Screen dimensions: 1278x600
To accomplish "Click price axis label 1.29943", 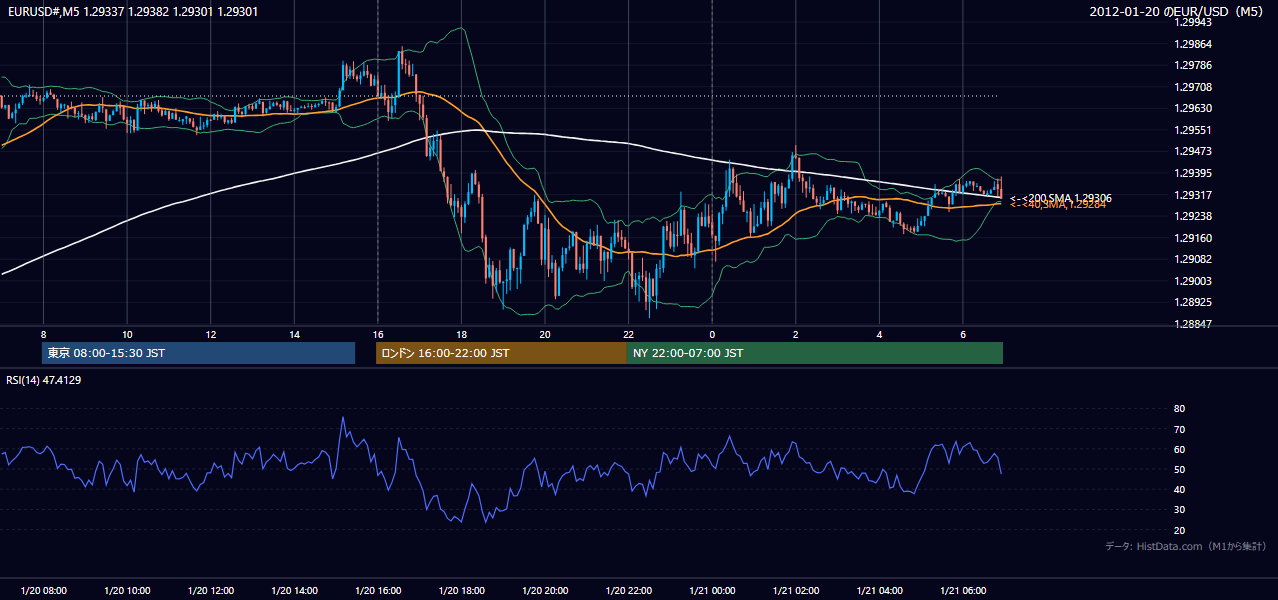I will 1194,22.
